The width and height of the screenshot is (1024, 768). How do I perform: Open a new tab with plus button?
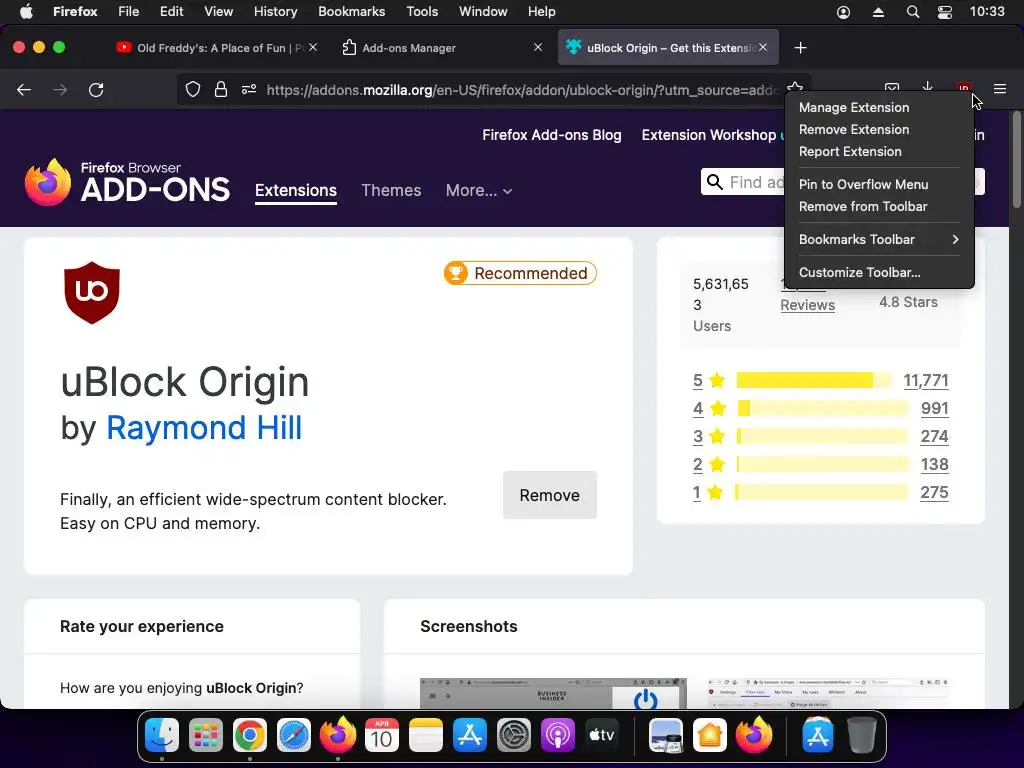point(801,48)
